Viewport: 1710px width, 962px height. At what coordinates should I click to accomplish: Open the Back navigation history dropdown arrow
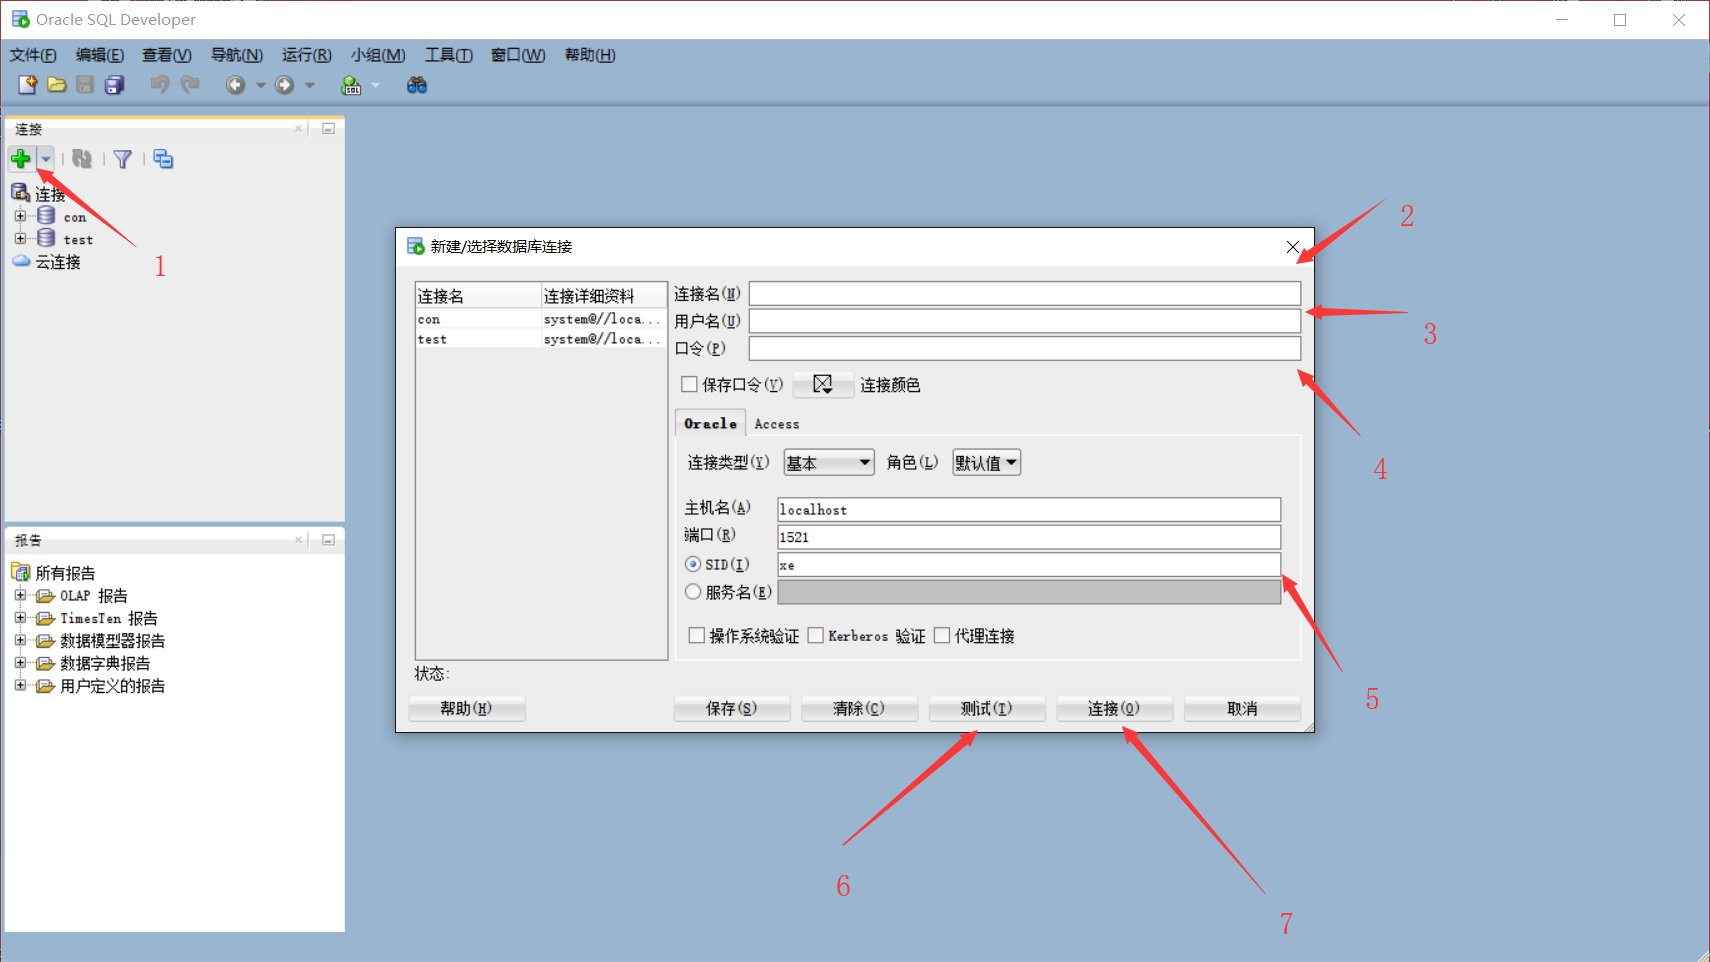click(x=260, y=86)
